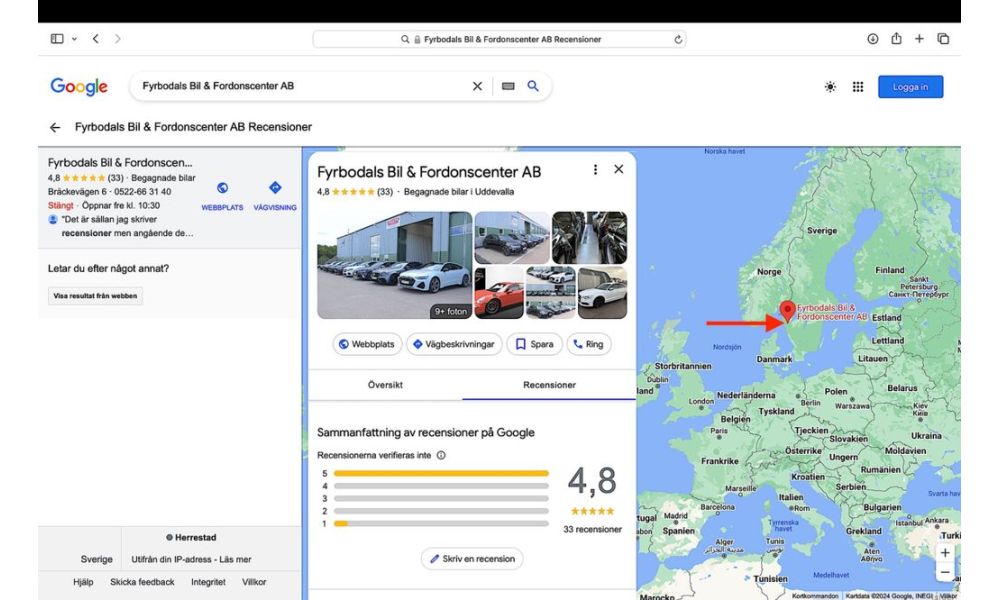The width and height of the screenshot is (1000, 600).
Task: Zoom out on the map with minus
Action: pos(945,573)
